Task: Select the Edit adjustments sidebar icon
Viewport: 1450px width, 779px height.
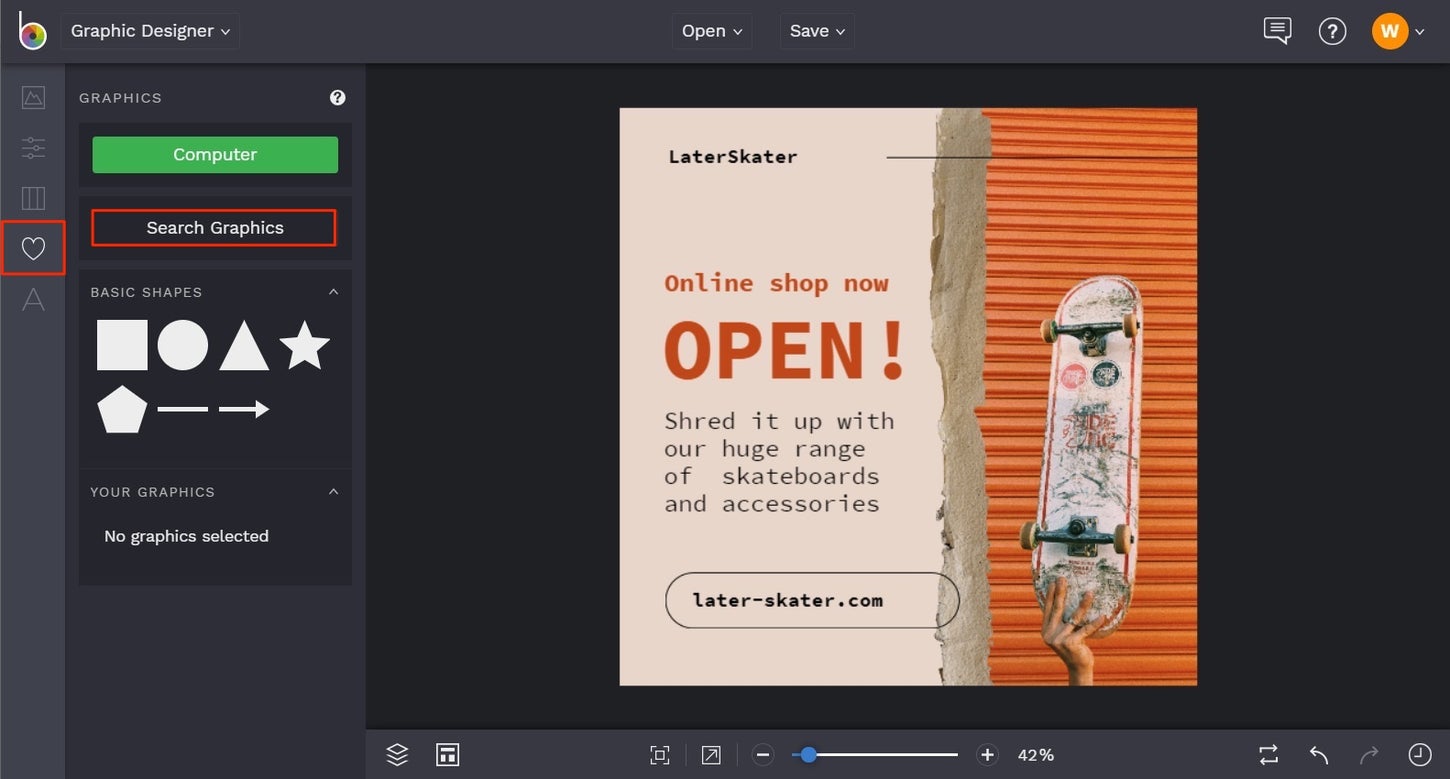Action: coord(33,147)
